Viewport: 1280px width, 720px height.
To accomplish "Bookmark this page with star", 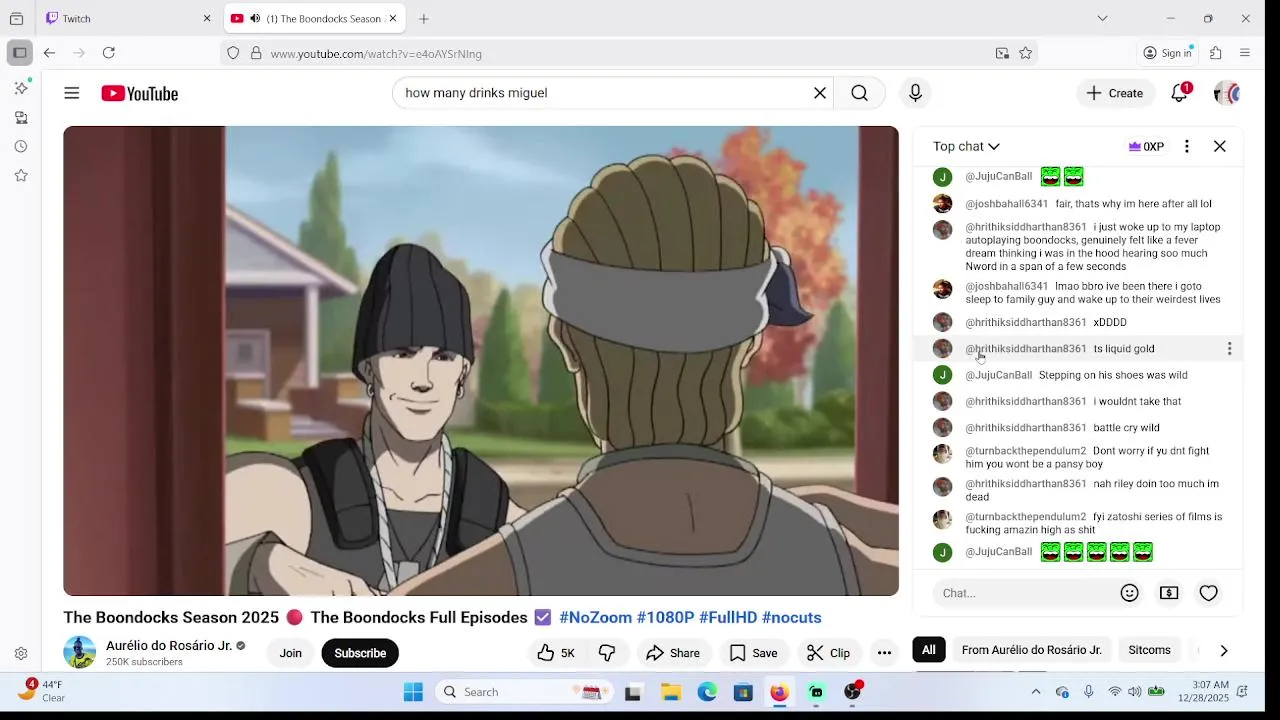I will pyautogui.click(x=1026, y=54).
